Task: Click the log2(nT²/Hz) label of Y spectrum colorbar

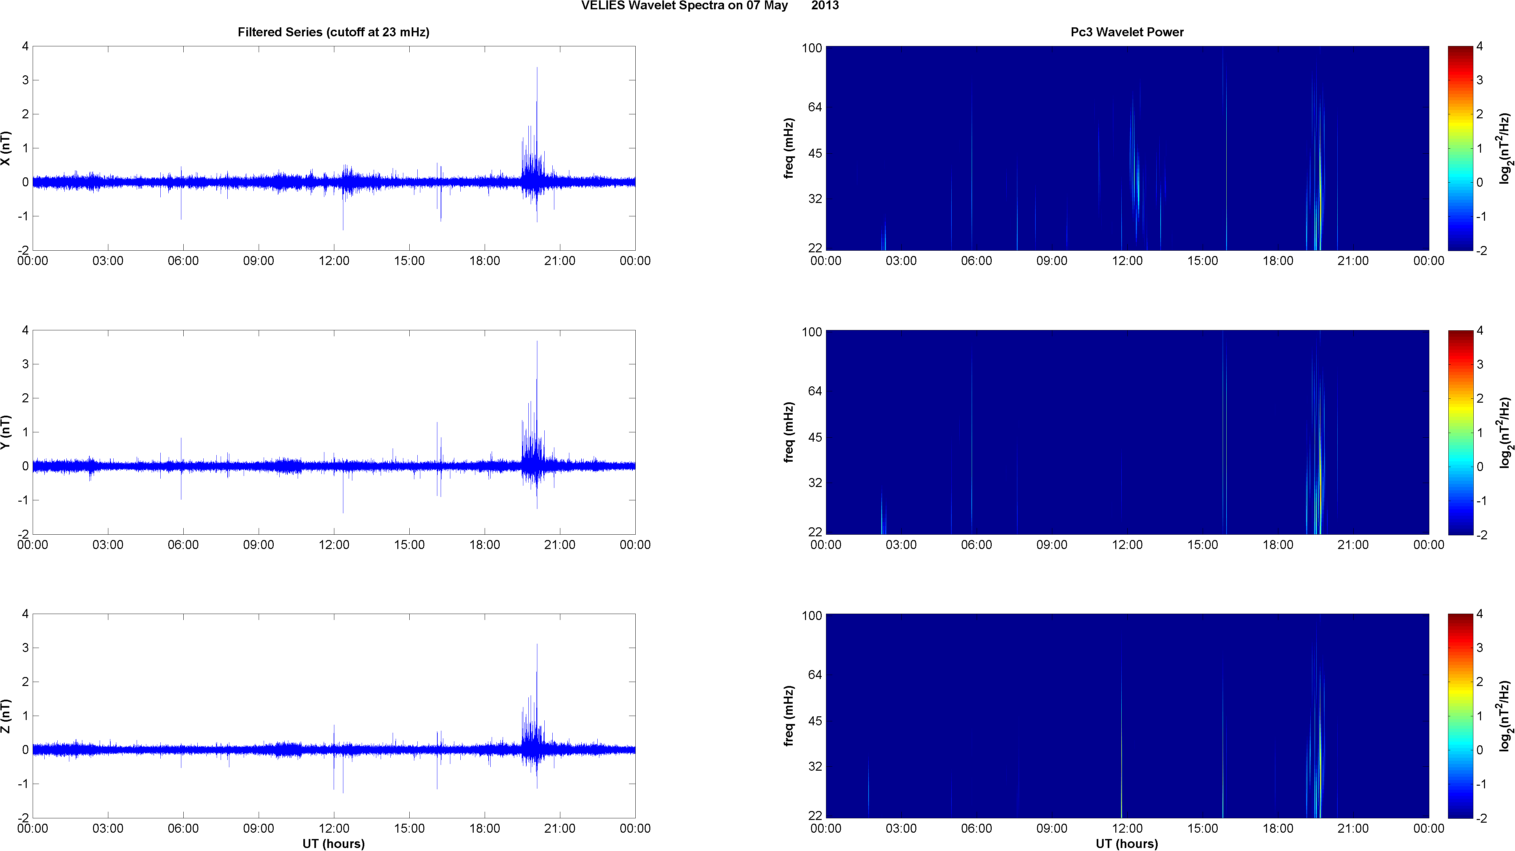Action: coord(1505,432)
